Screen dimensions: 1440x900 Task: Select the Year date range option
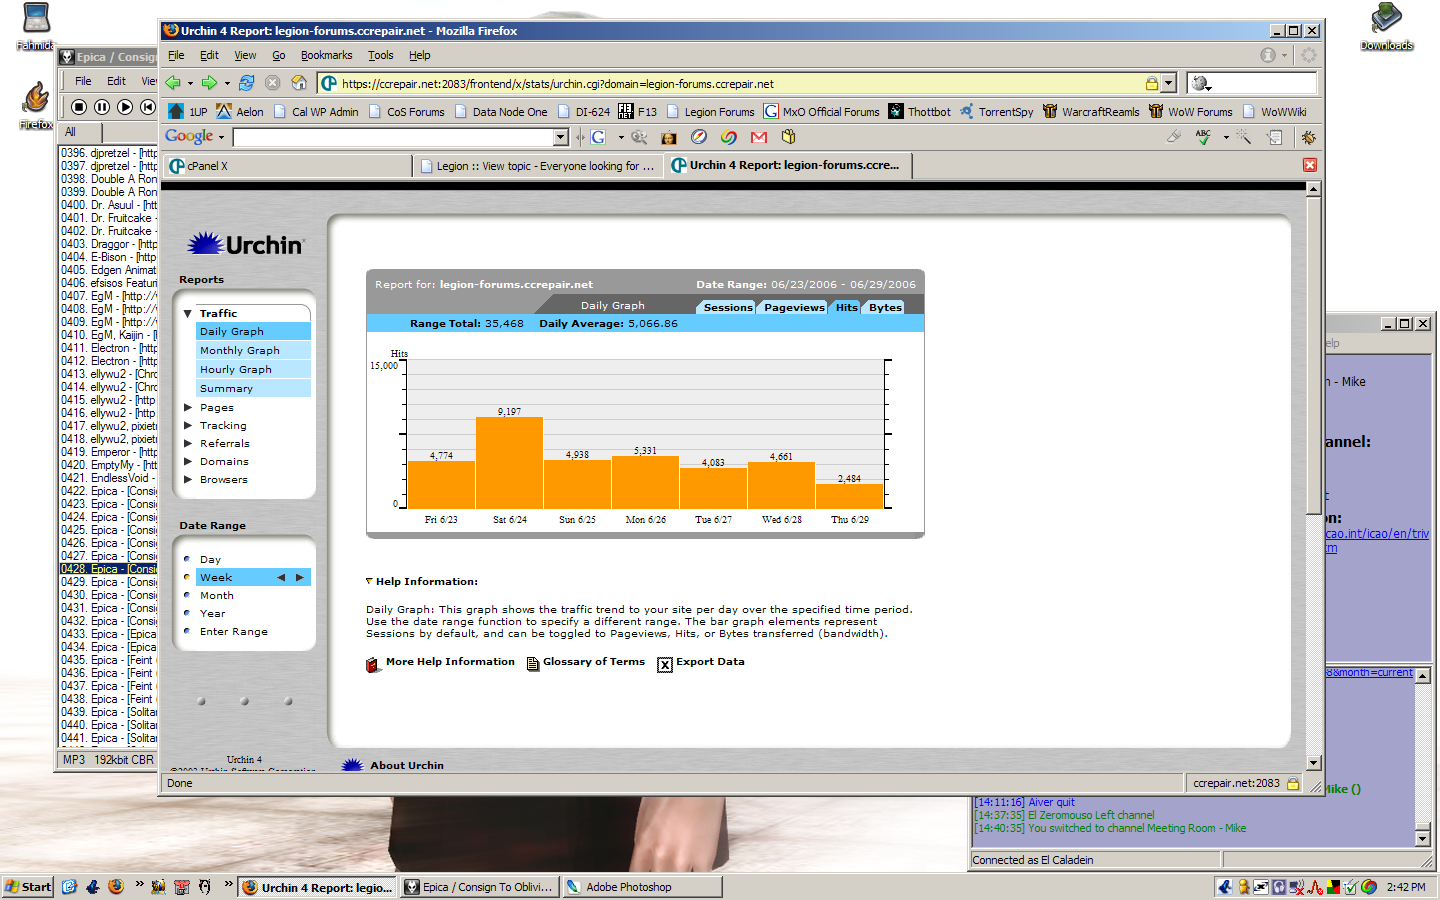coord(212,613)
